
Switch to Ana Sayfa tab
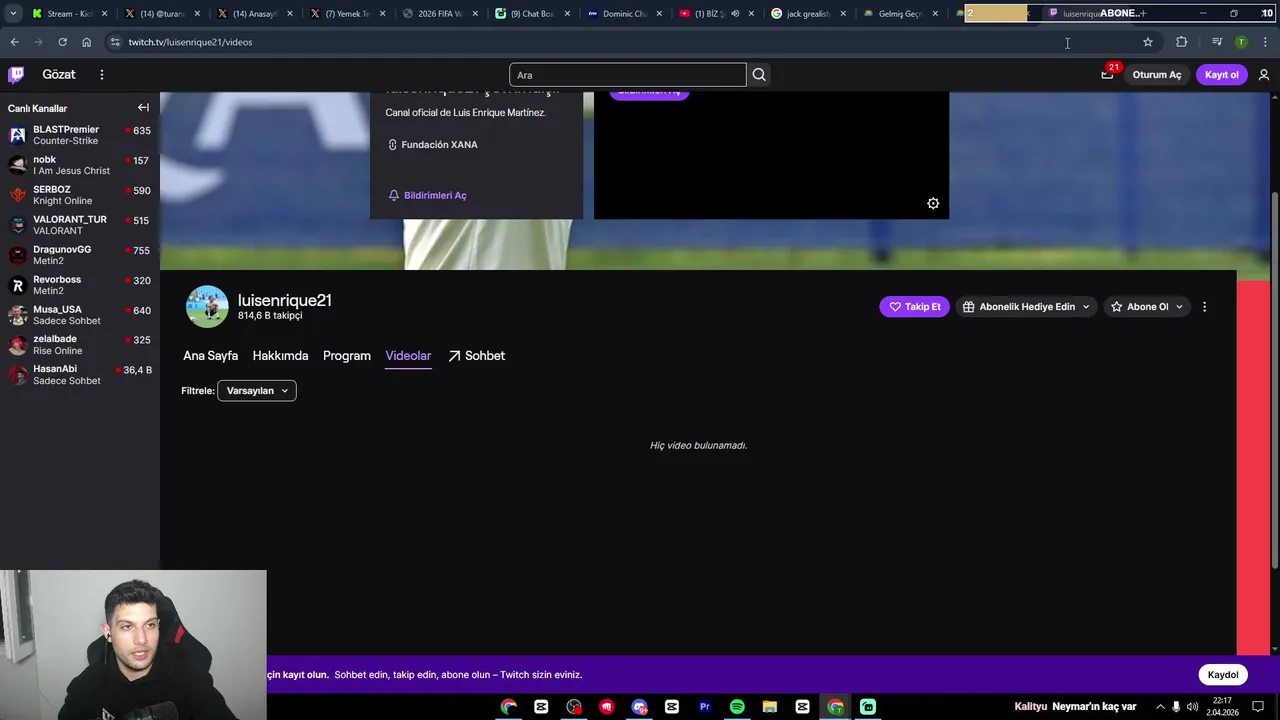[x=210, y=356]
